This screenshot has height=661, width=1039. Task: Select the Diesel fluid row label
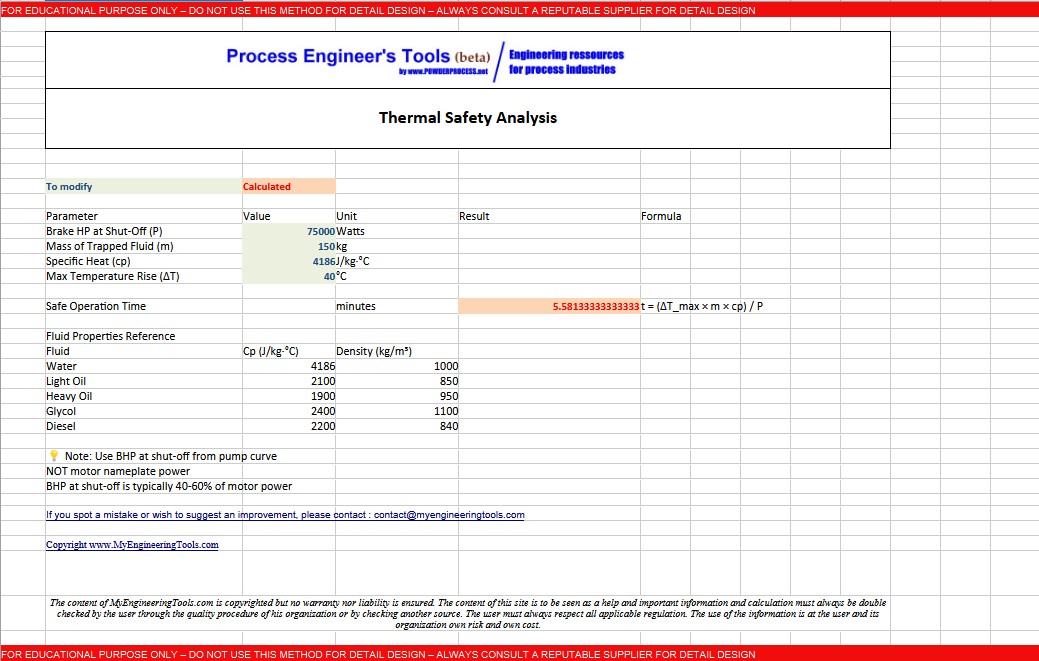pos(61,426)
